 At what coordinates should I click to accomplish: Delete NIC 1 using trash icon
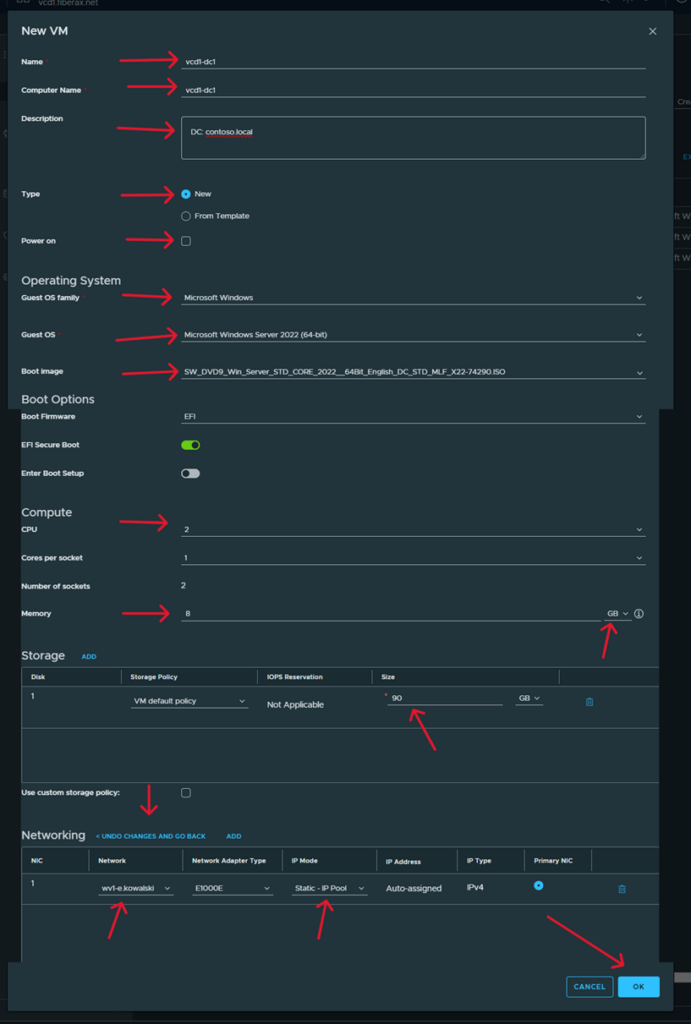[621, 889]
